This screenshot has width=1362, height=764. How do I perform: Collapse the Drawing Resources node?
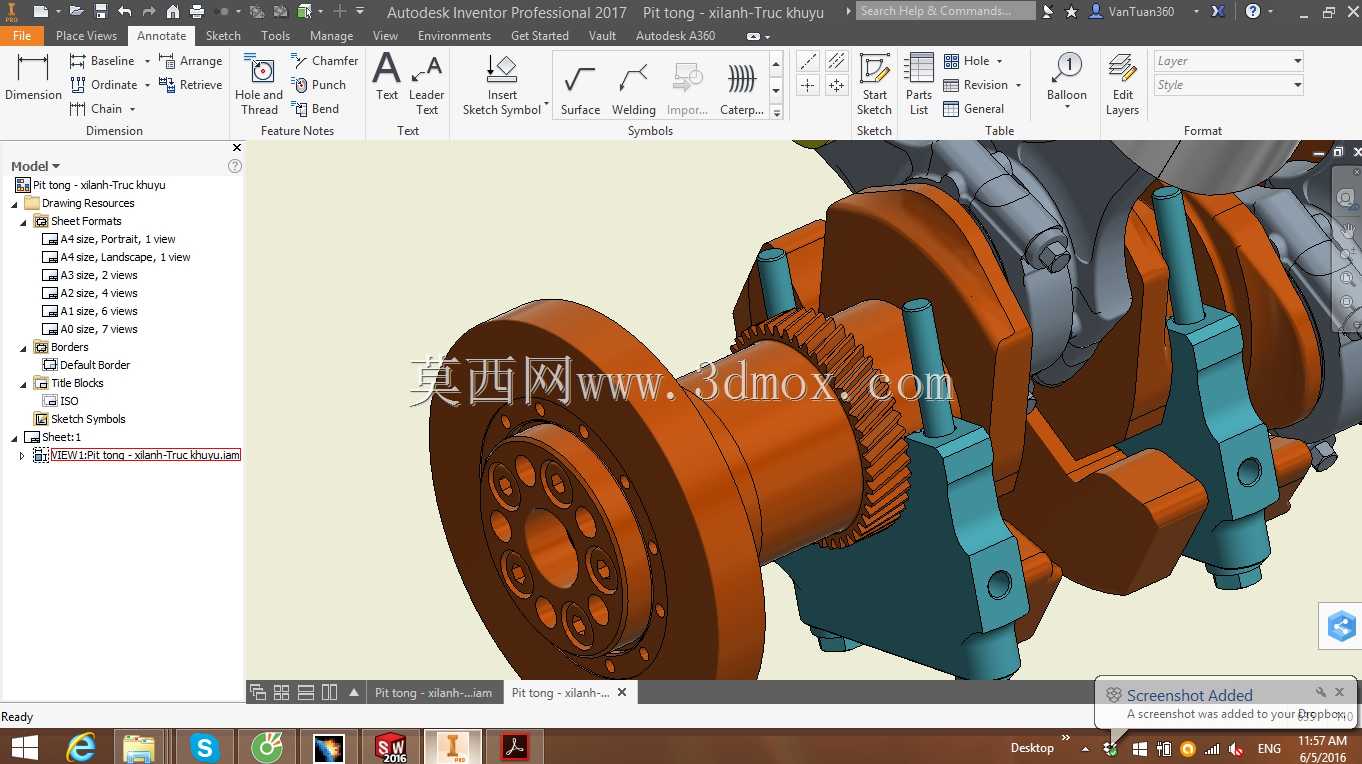14,204
